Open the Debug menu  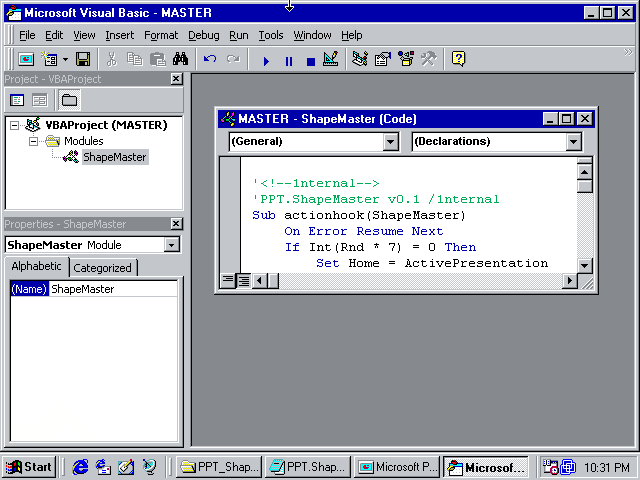click(x=204, y=36)
